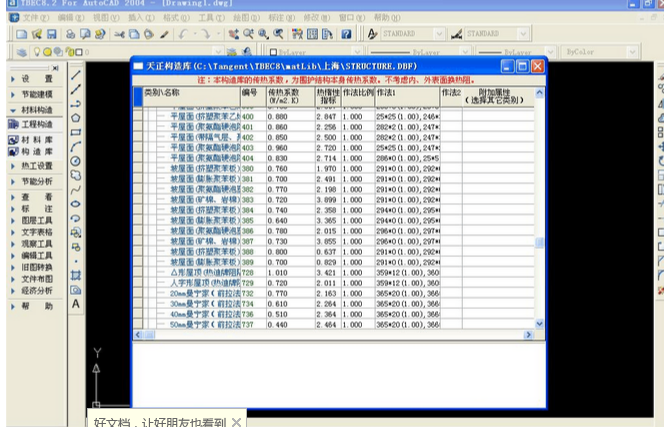Screen dimensions: 664x427
Task: Open the 工具 menu
Action: pos(211,18)
